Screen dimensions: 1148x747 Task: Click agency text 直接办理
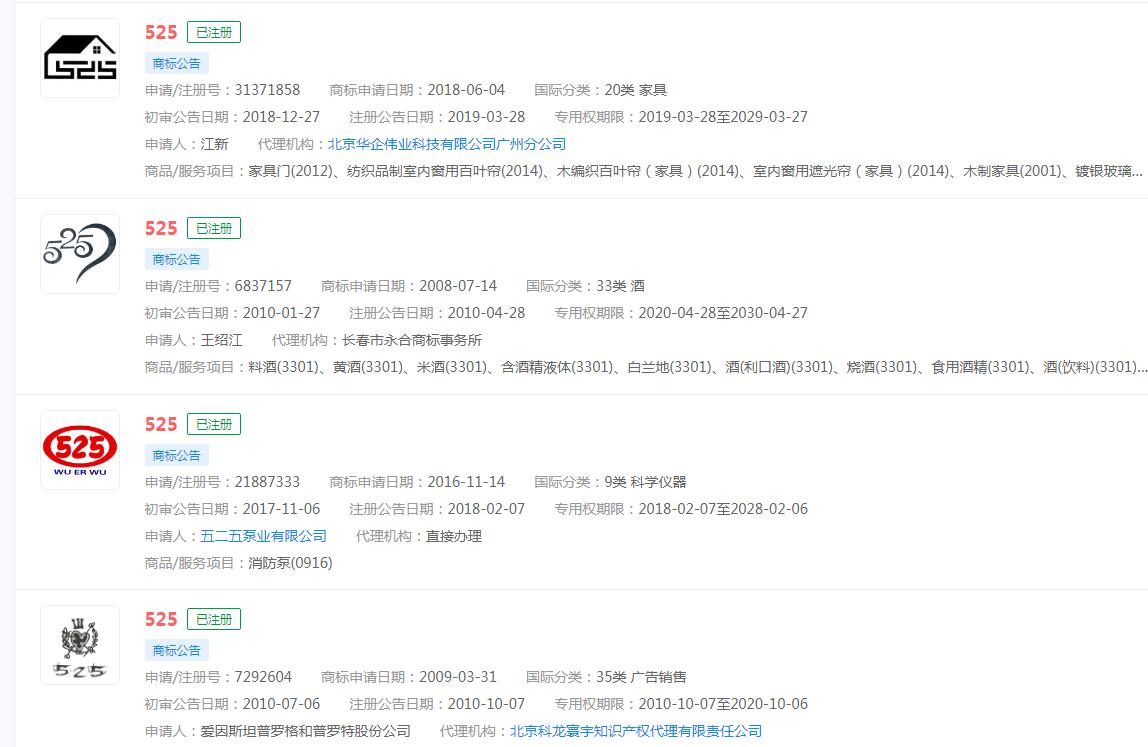[454, 536]
